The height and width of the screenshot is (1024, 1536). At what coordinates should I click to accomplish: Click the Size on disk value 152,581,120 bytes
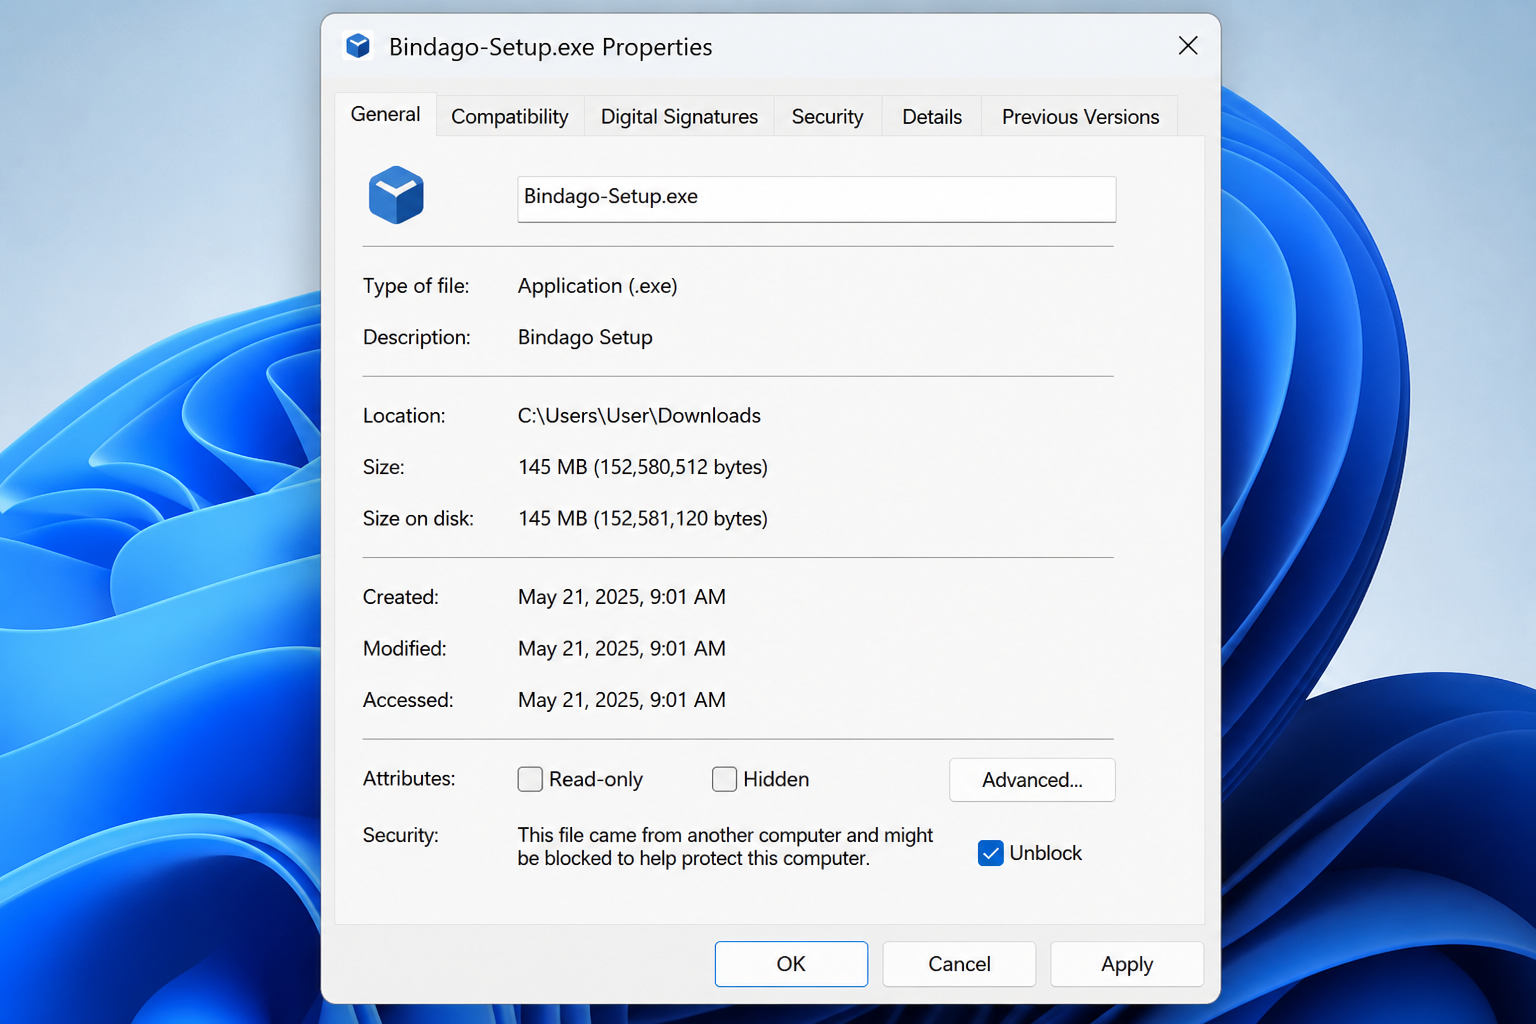point(643,519)
